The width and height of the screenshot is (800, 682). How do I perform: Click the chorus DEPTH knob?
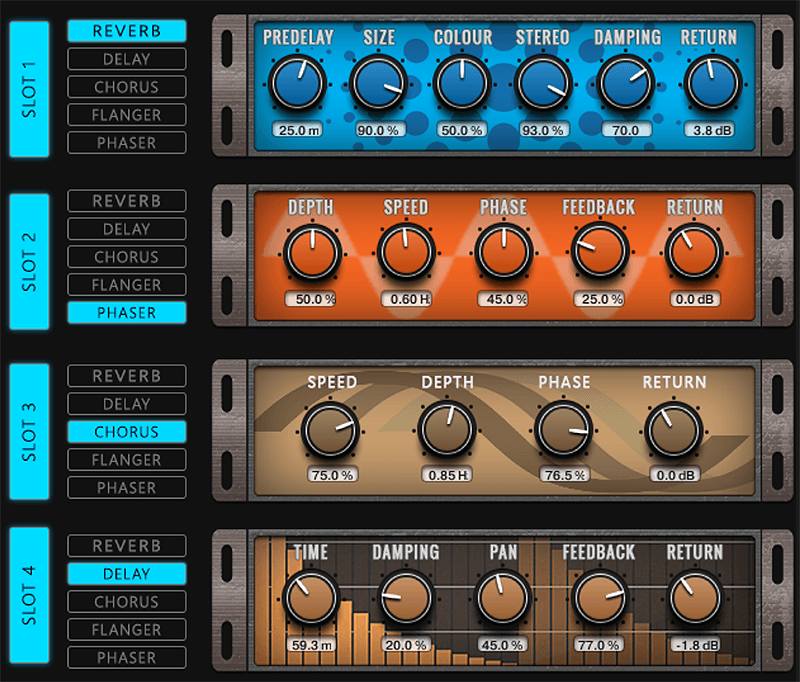click(x=447, y=430)
